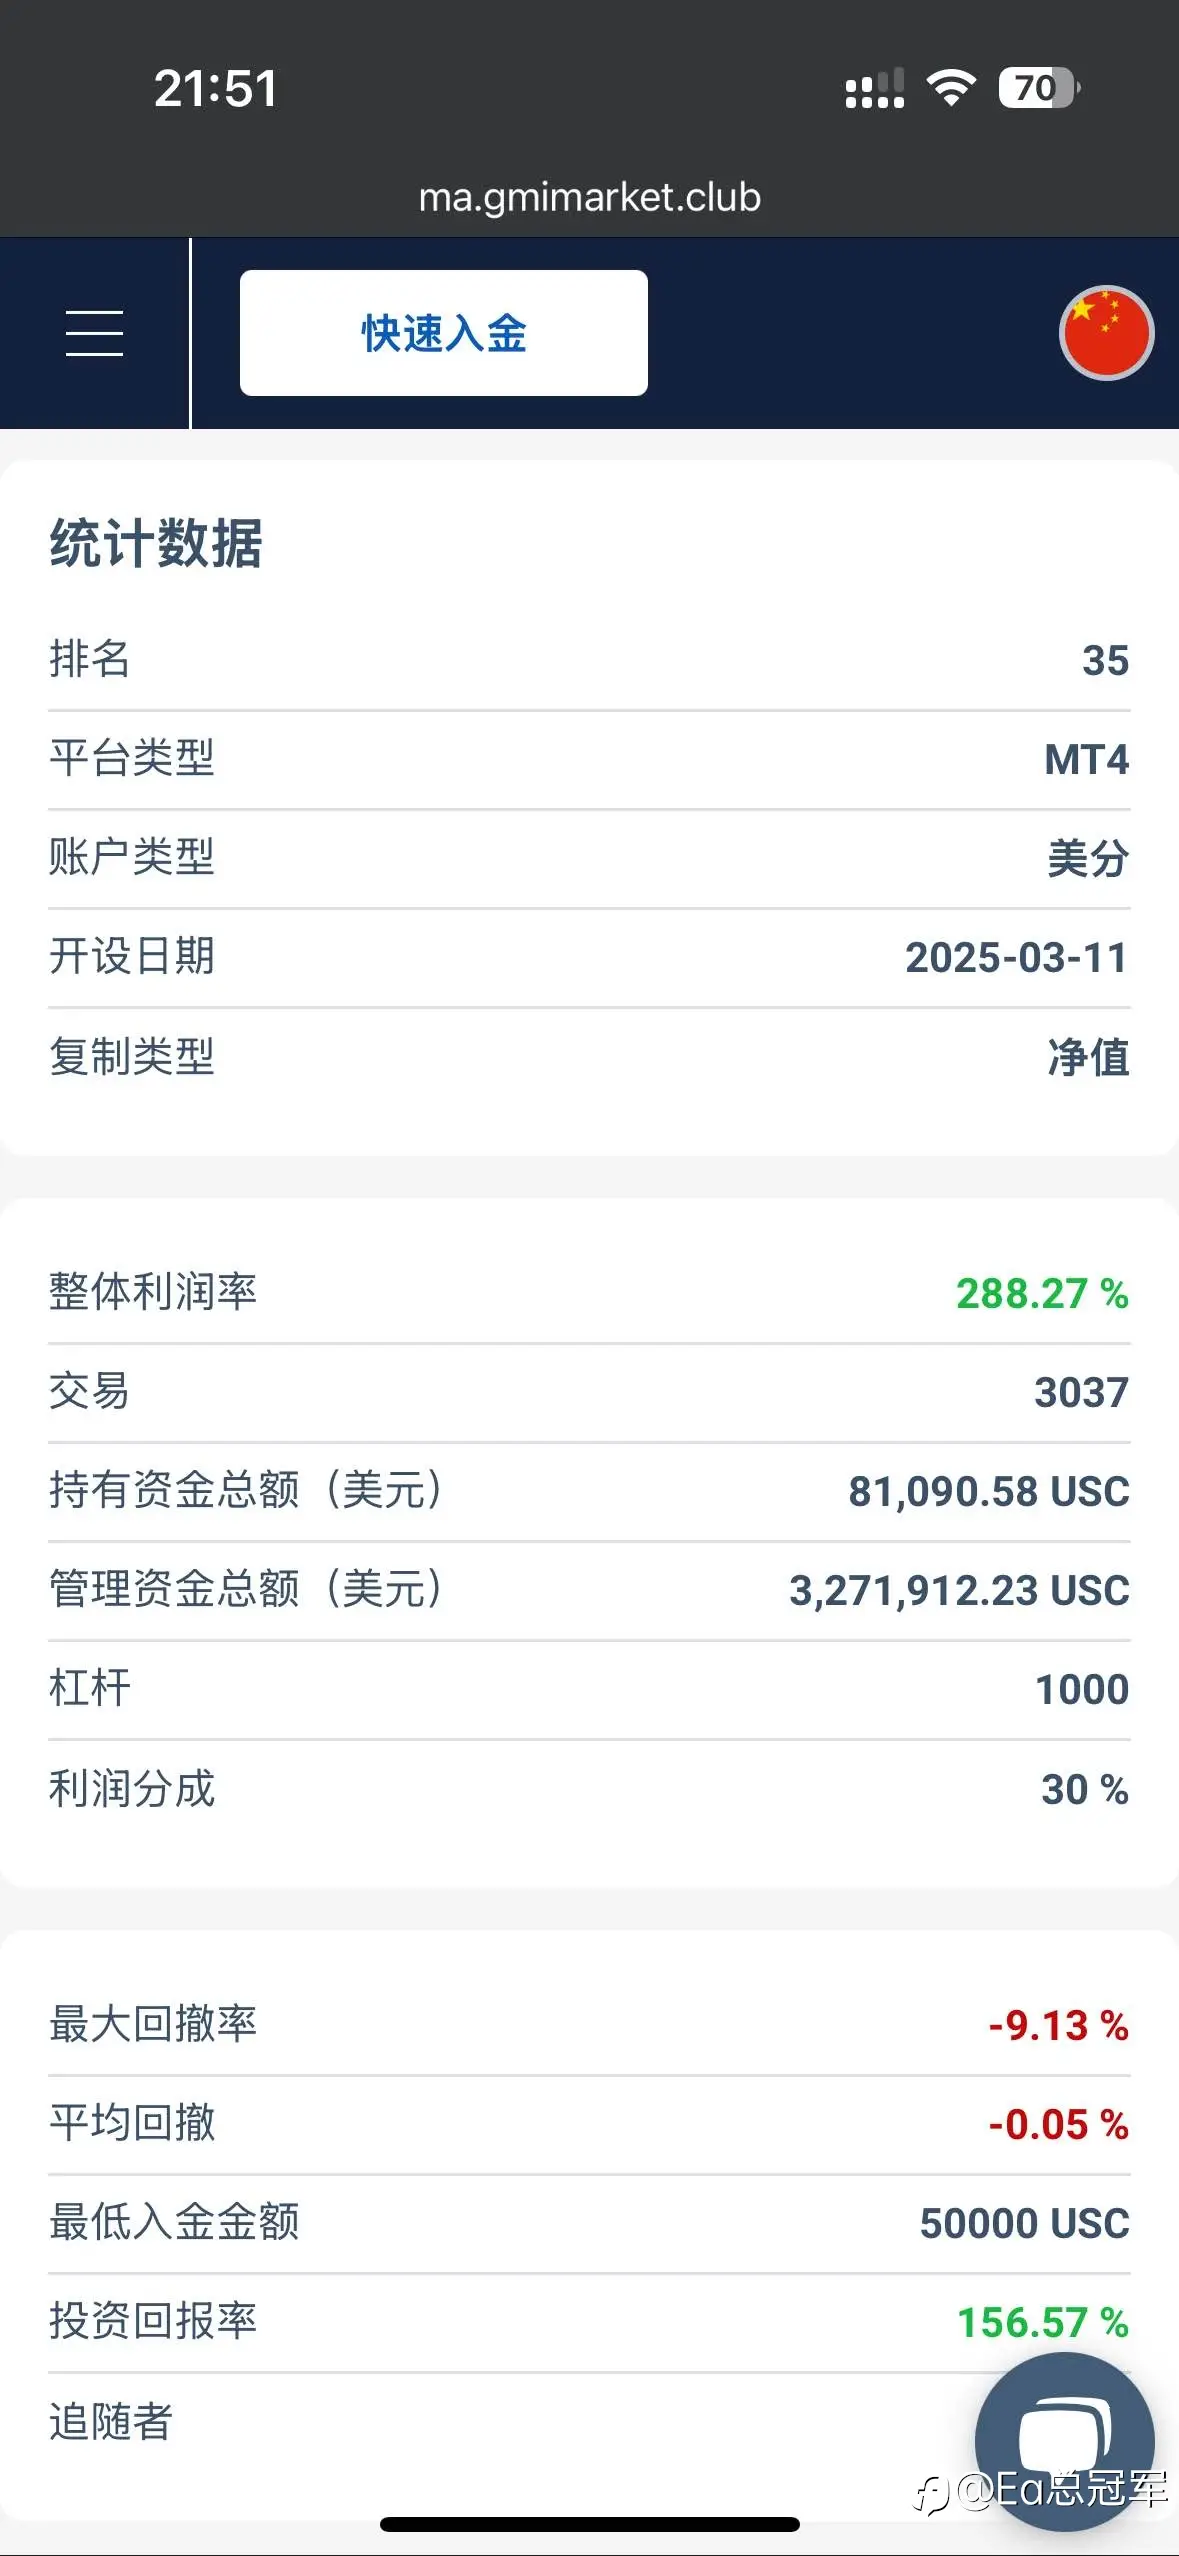Image resolution: width=1179 pixels, height=2556 pixels.
Task: Tap the battery indicator showing 70
Action: click(x=1039, y=88)
